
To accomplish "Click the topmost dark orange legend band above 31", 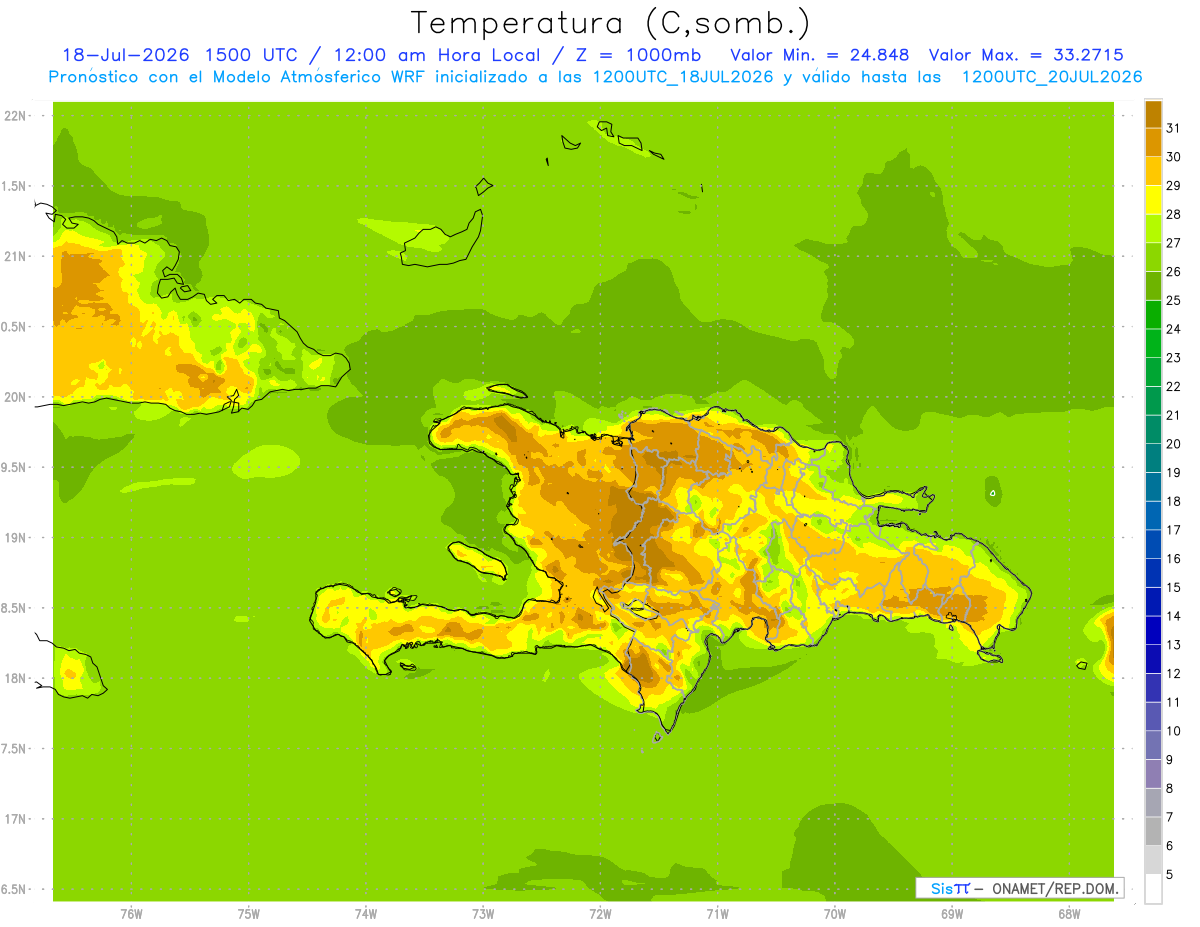I will [1153, 113].
